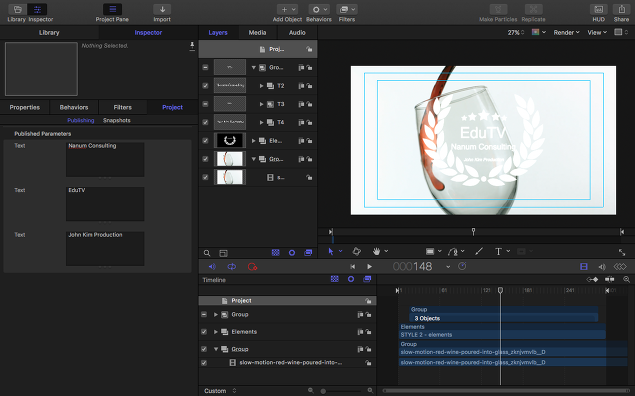Toggle Elements row checkbox in Timeline
This screenshot has width=635, height=396.
pos(204,332)
